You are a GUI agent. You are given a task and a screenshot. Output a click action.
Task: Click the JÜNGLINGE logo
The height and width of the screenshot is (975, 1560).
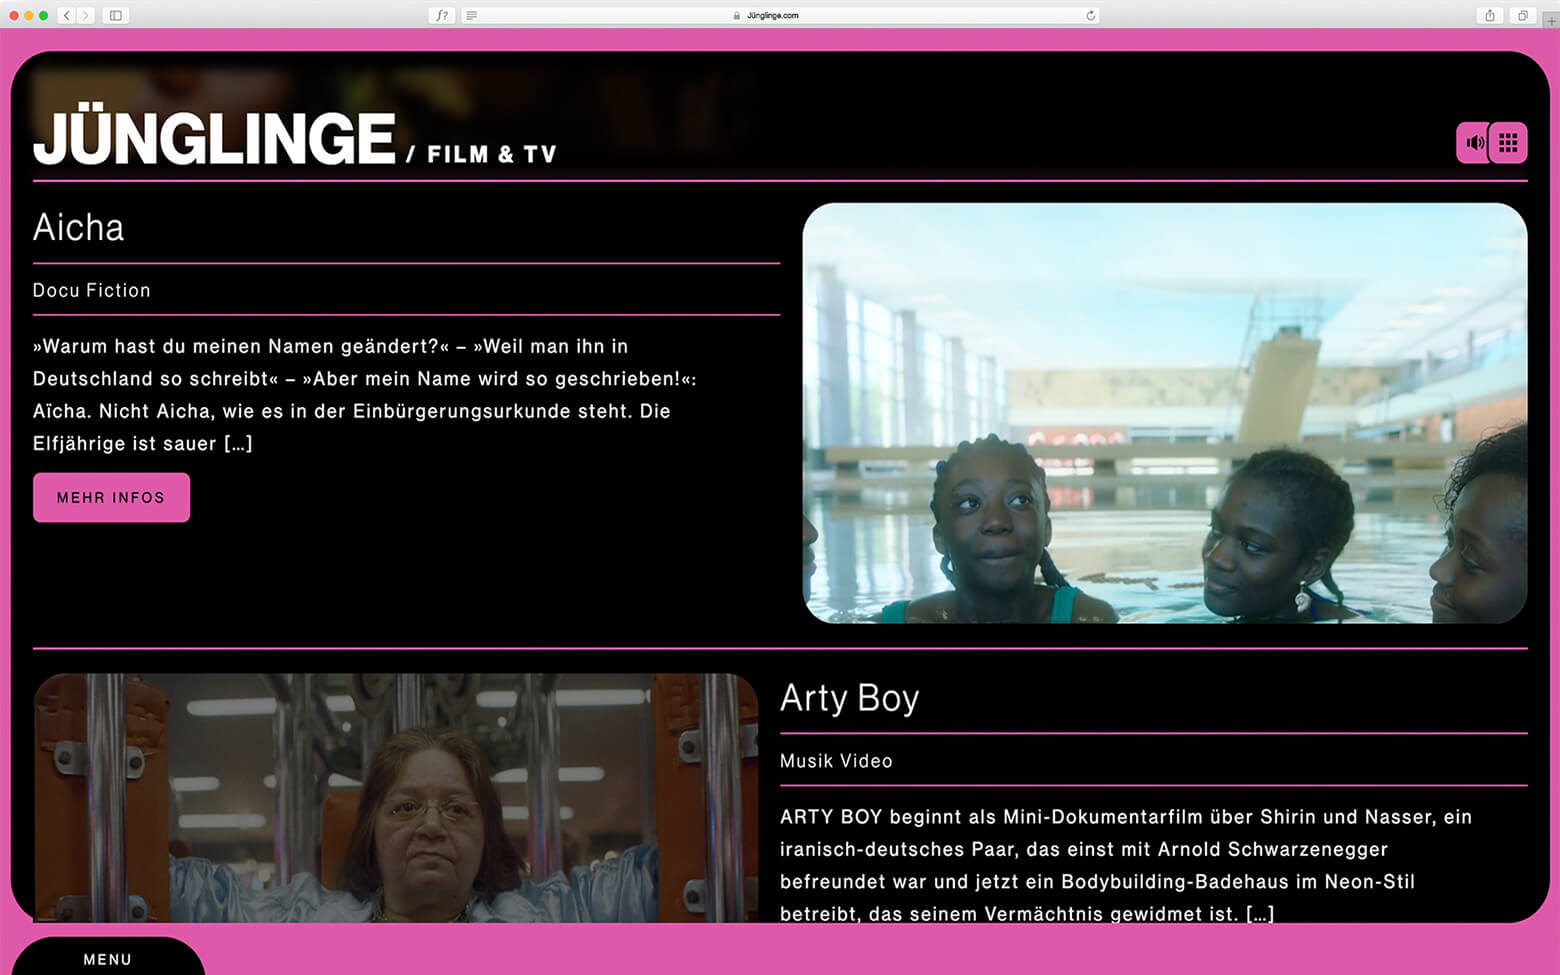[215, 138]
